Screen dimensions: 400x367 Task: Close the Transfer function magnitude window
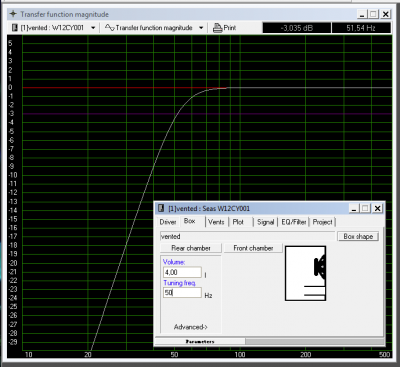pos(385,14)
